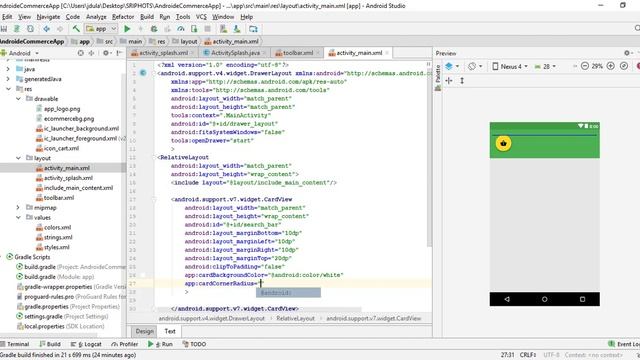Zoom in the preview with plus icon
Image resolution: width=640 pixels, height=360 pixels.
coord(611,66)
